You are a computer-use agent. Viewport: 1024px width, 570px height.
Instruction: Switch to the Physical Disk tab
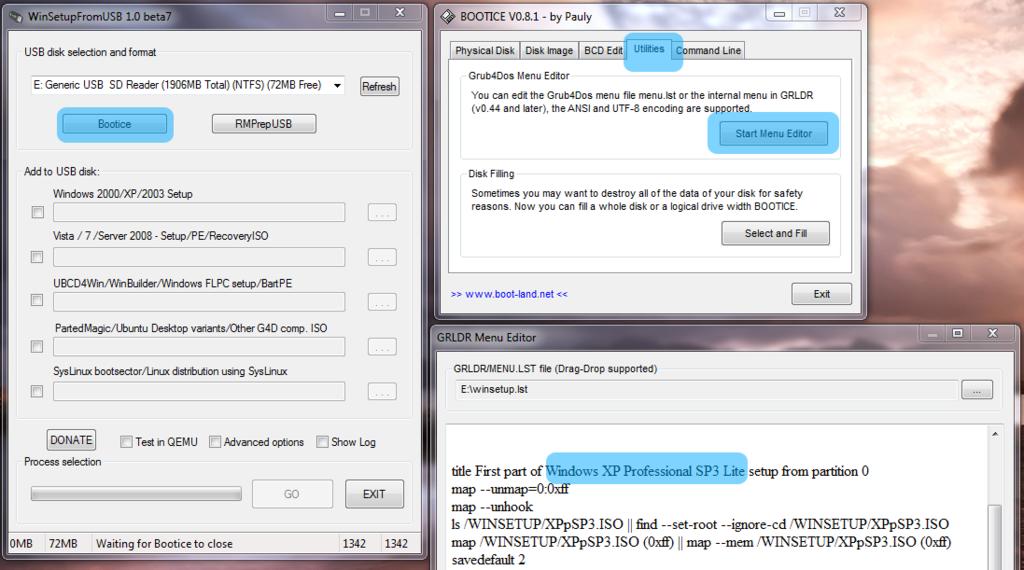485,50
